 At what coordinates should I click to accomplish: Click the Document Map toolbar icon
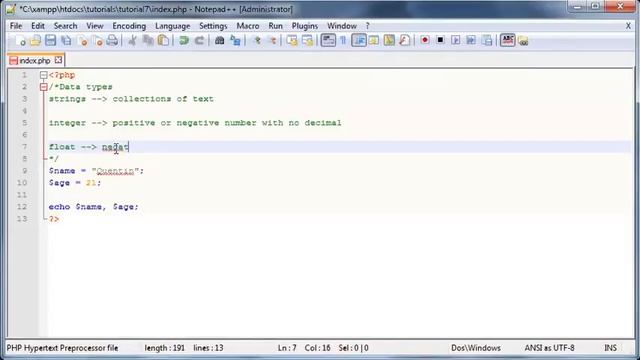point(389,40)
